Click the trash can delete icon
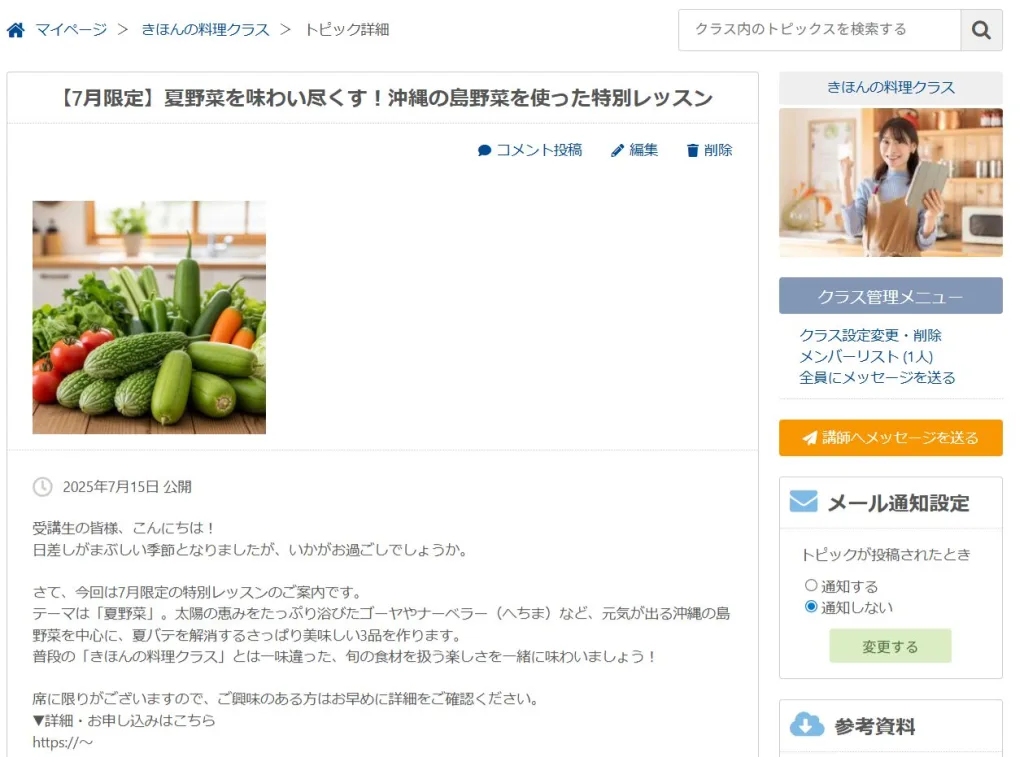This screenshot has width=1024, height=757. pos(692,151)
